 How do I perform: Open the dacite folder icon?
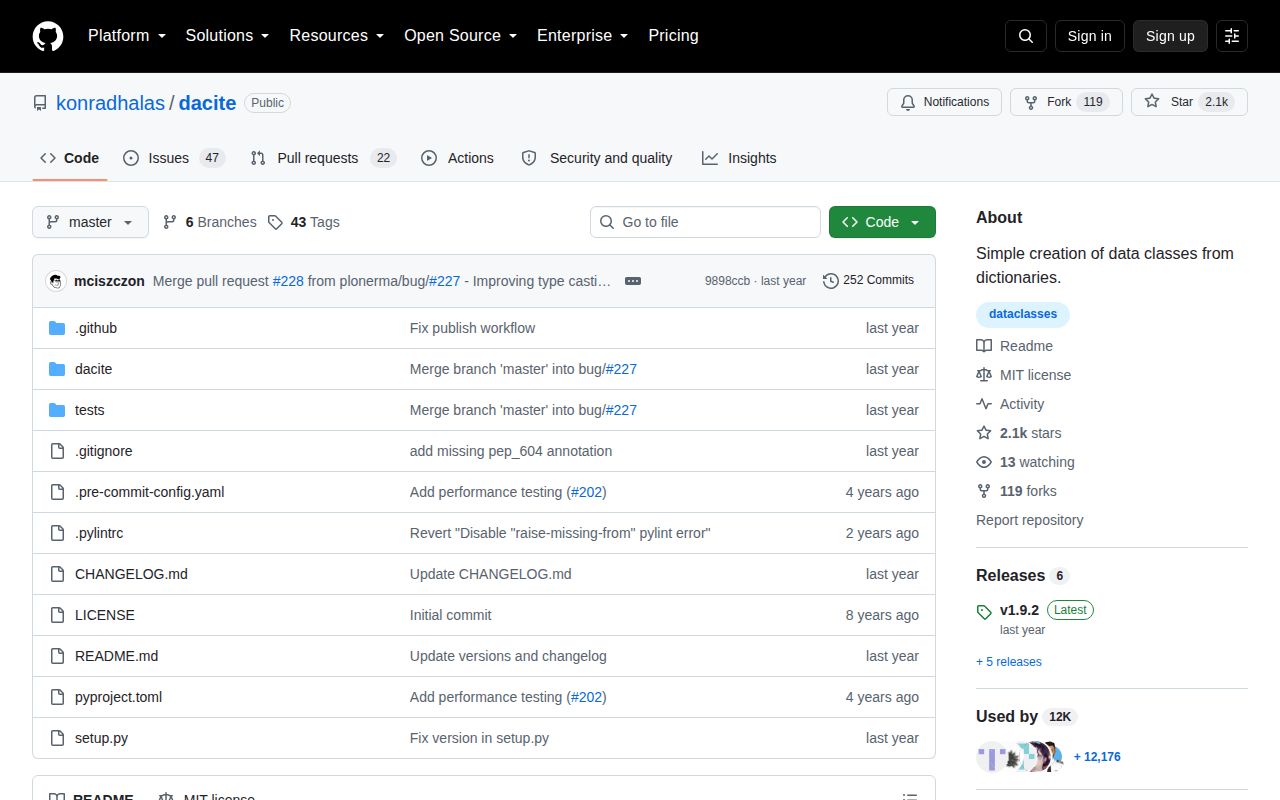[x=57, y=369]
